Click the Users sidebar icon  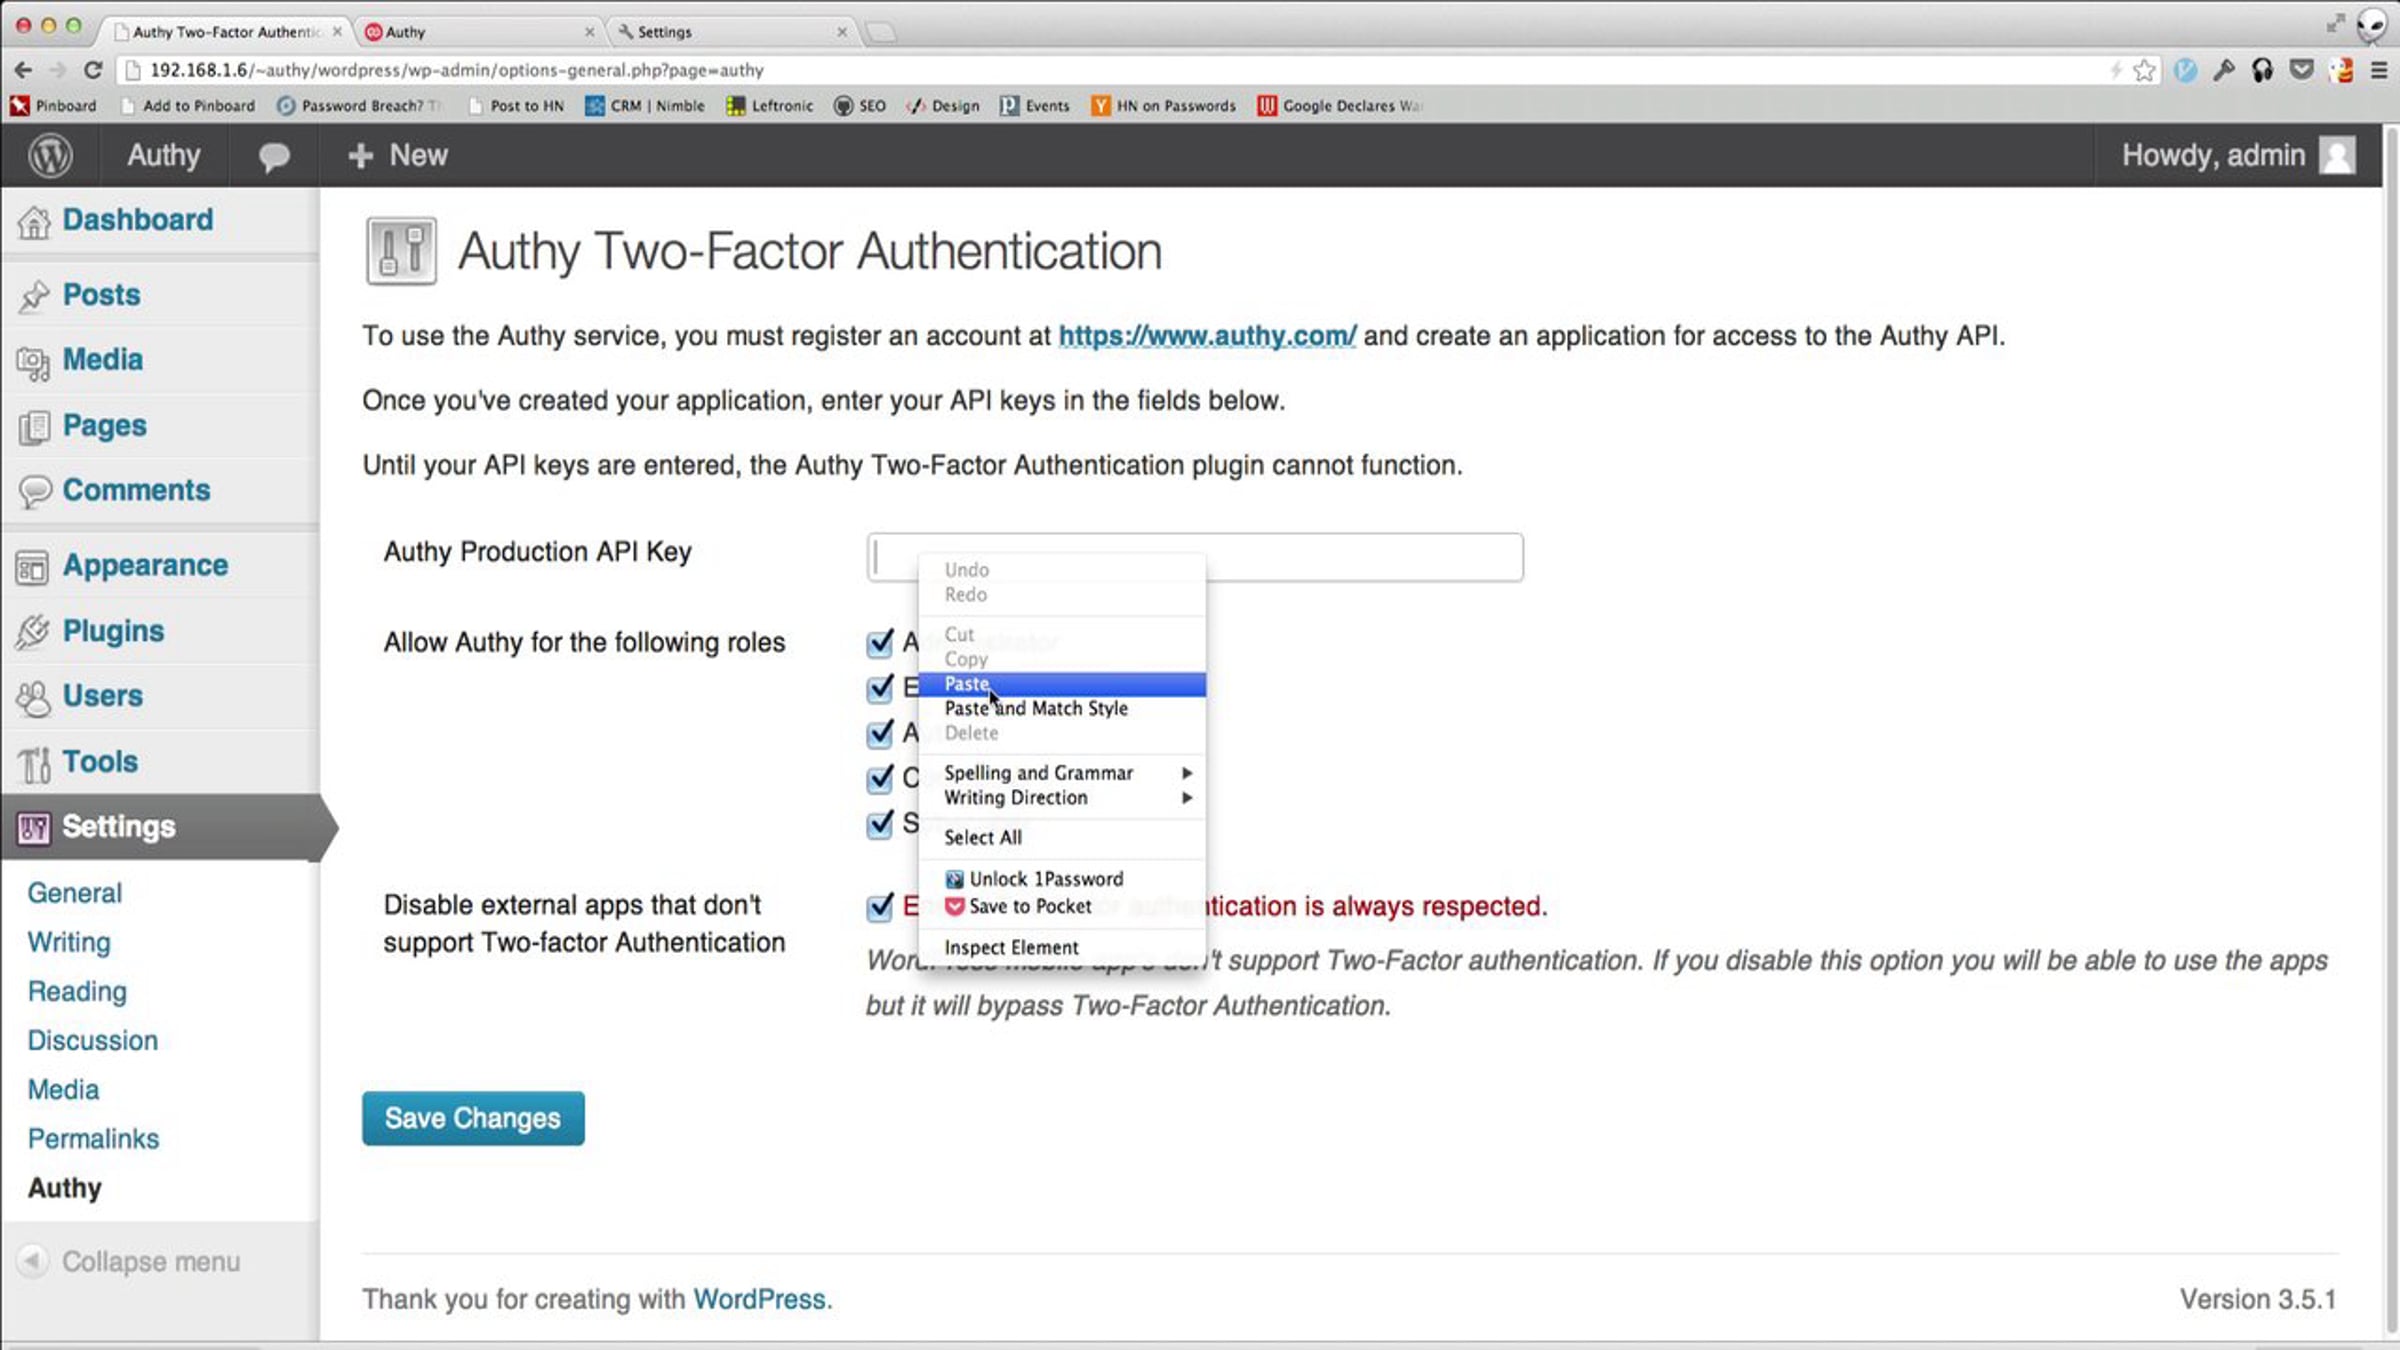click(x=33, y=698)
